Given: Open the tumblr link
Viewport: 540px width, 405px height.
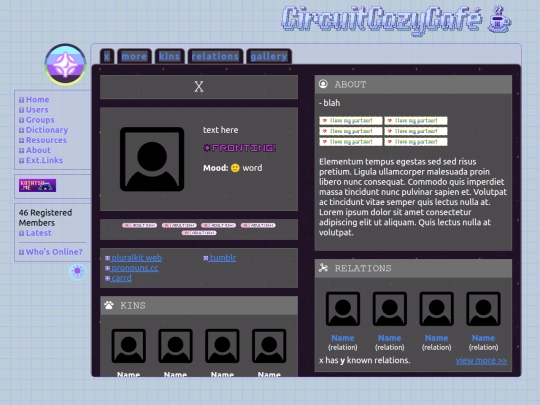Looking at the screenshot, I should click(223, 258).
